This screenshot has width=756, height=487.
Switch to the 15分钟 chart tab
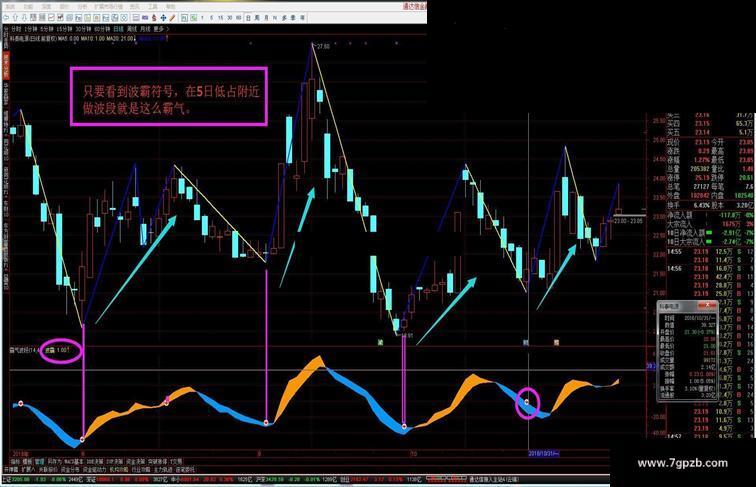(x=64, y=29)
